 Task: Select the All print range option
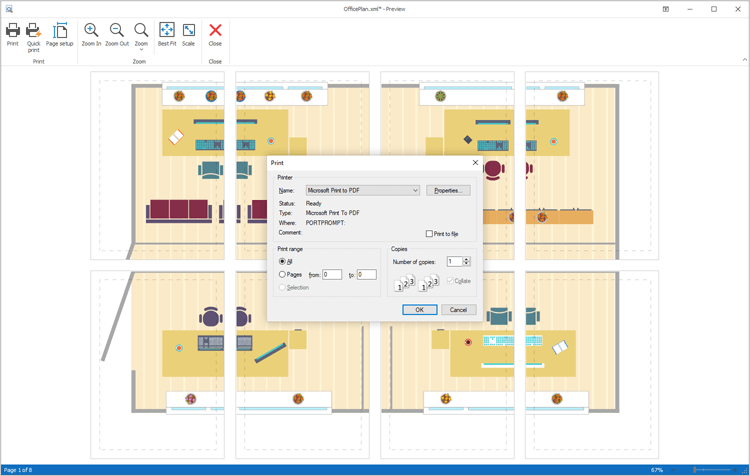[283, 262]
